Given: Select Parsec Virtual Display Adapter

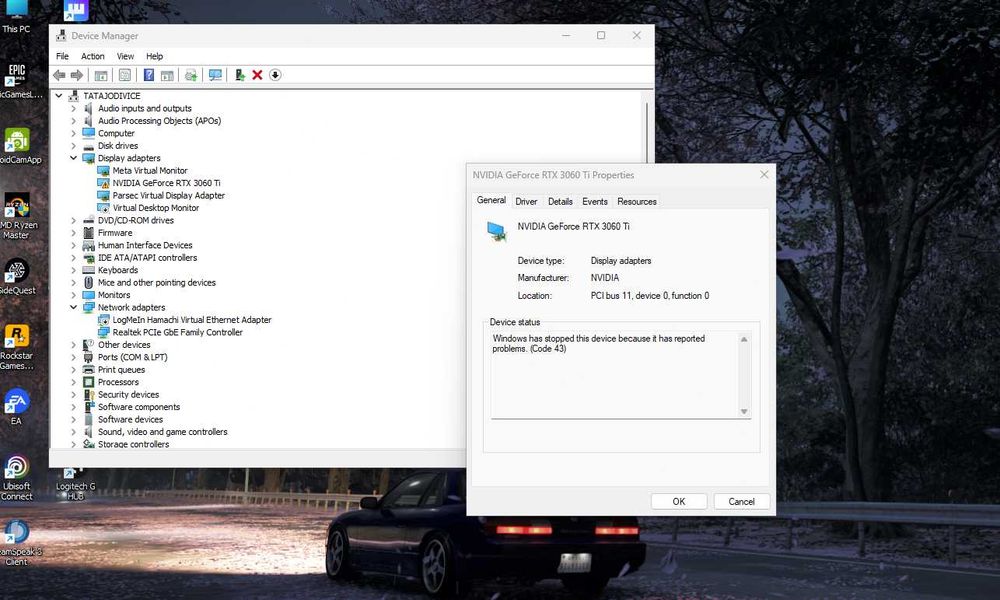Looking at the screenshot, I should 168,196.
